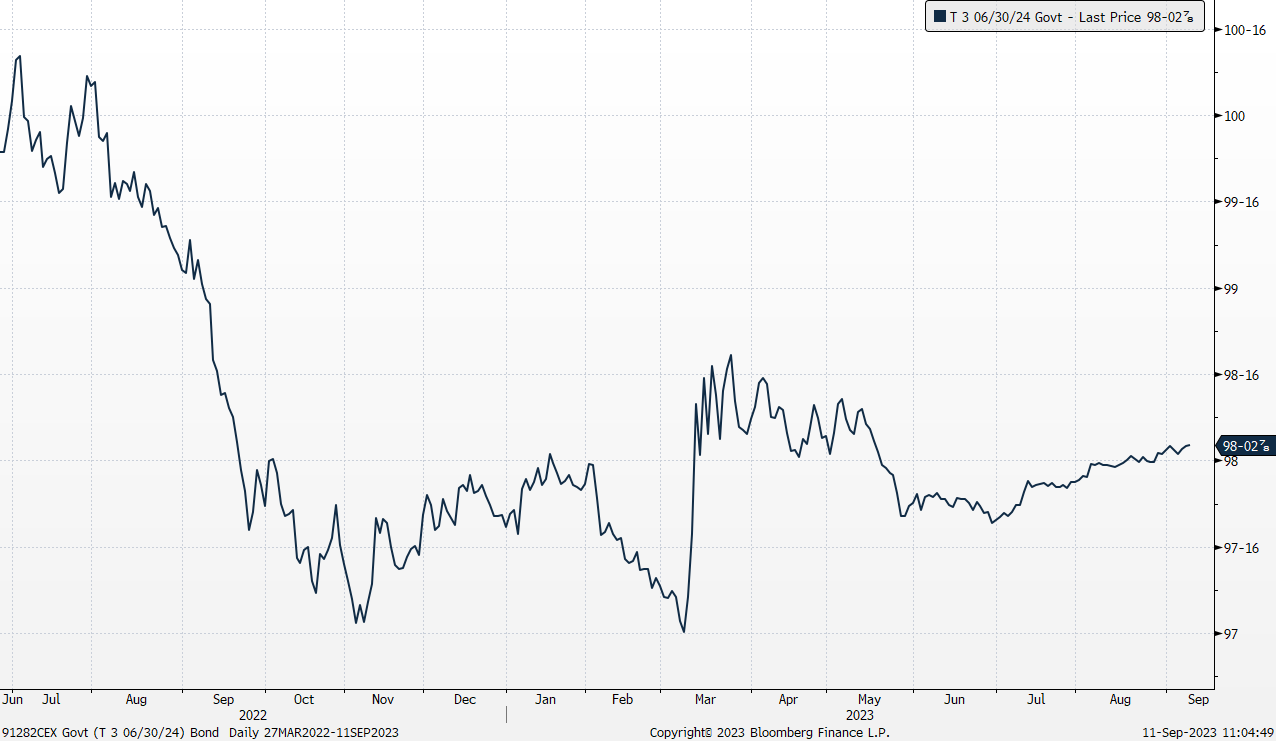Select the 99-16 price axis label

pos(1241,202)
